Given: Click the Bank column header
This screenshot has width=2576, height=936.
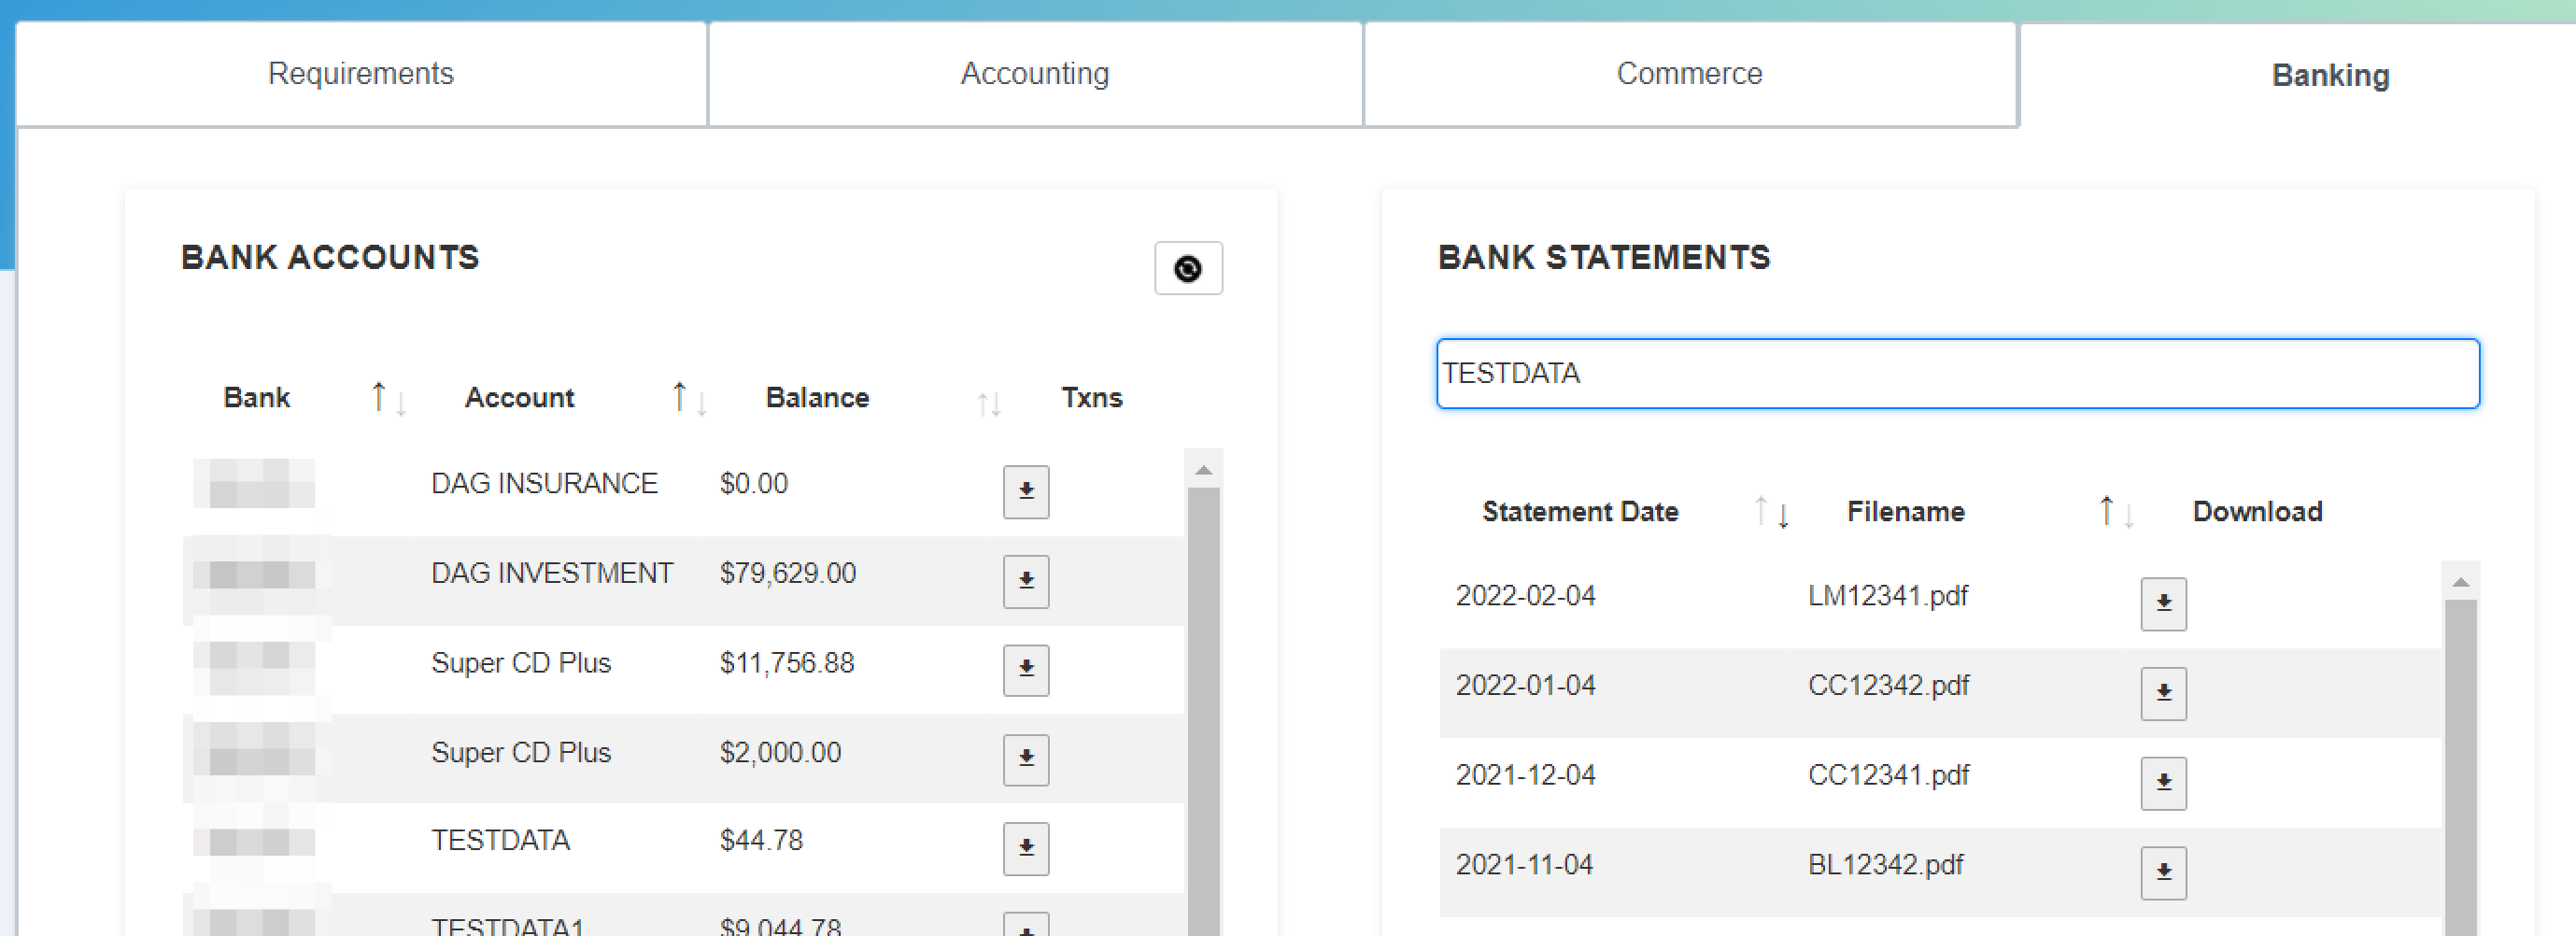Looking at the screenshot, I should (x=256, y=398).
